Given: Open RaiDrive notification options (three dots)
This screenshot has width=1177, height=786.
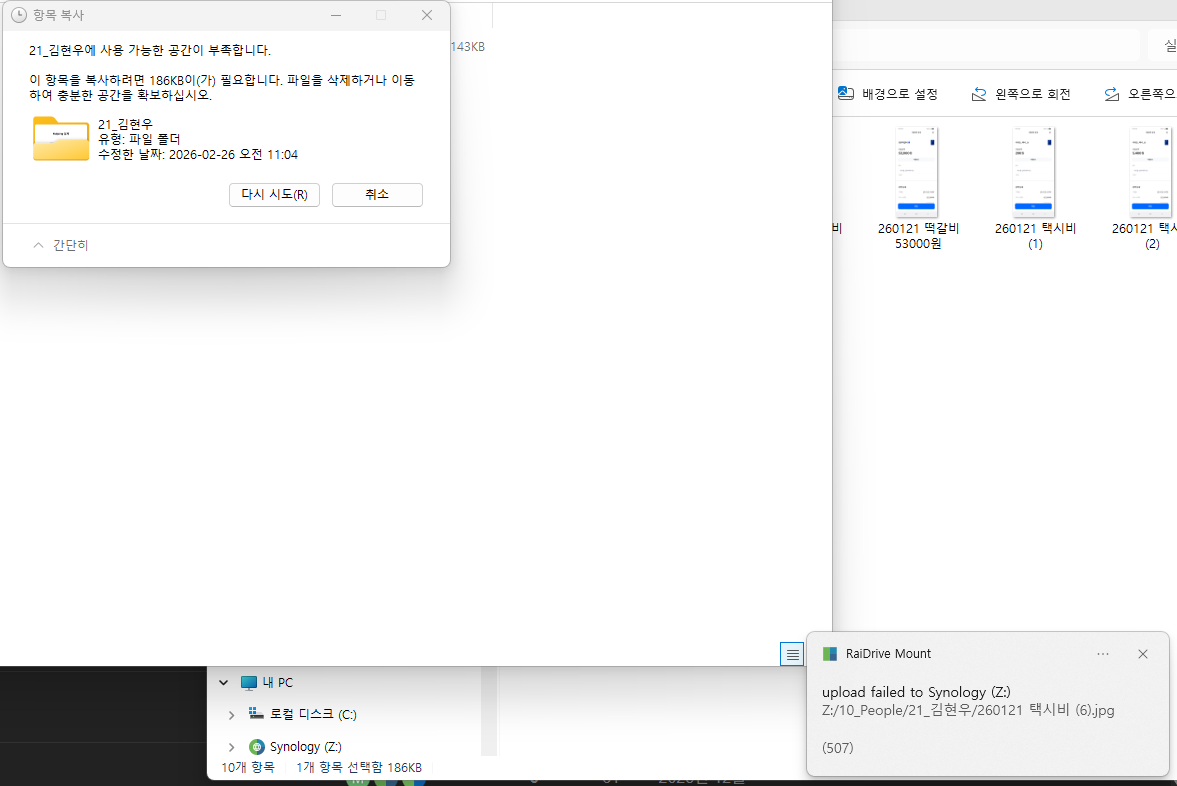Looking at the screenshot, I should coord(1102,653).
